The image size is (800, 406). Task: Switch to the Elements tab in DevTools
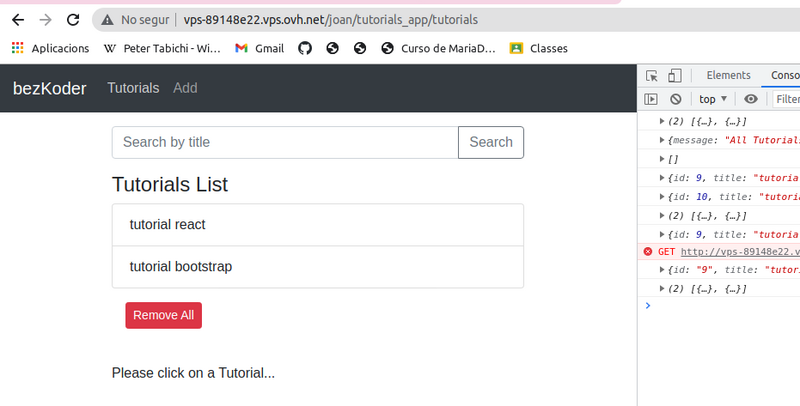click(728, 75)
